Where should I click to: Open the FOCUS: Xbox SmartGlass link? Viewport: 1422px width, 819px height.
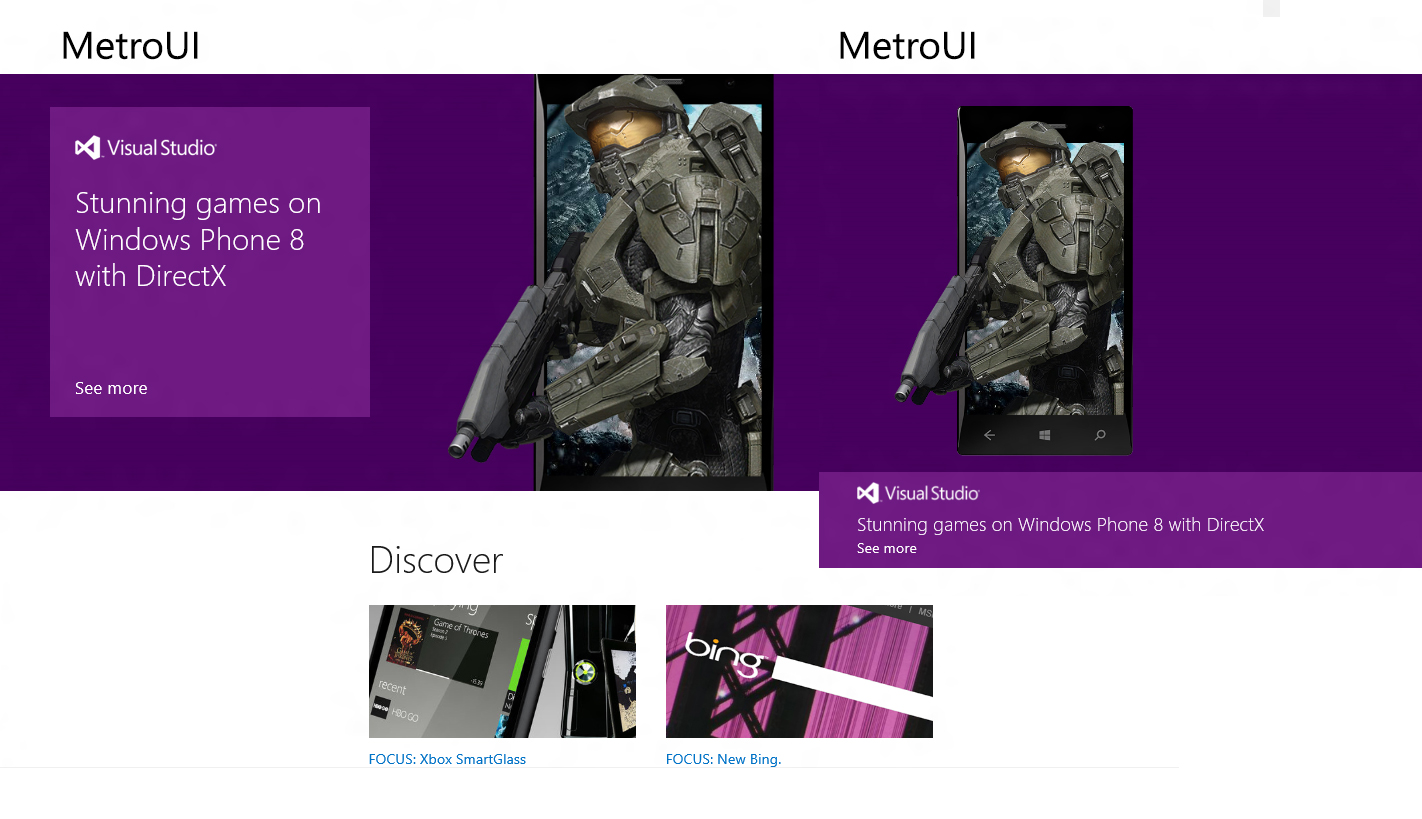pyautogui.click(x=447, y=759)
